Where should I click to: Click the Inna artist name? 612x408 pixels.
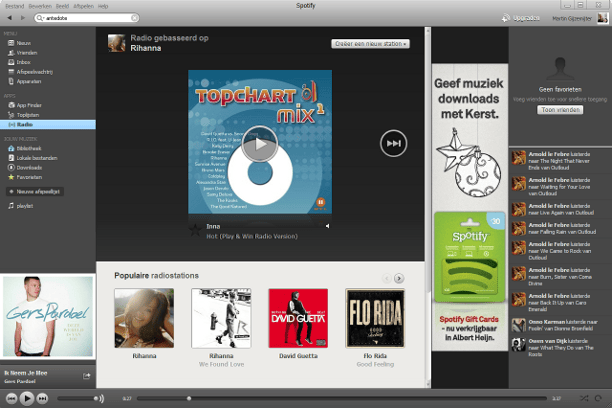pyautogui.click(x=213, y=226)
